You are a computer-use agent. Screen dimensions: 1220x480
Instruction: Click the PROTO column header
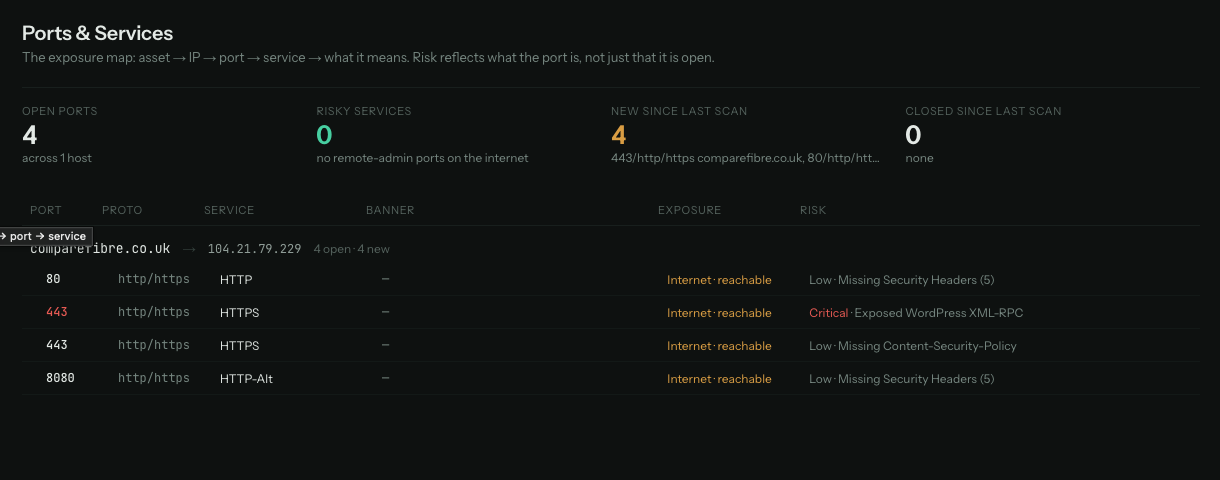(x=122, y=210)
